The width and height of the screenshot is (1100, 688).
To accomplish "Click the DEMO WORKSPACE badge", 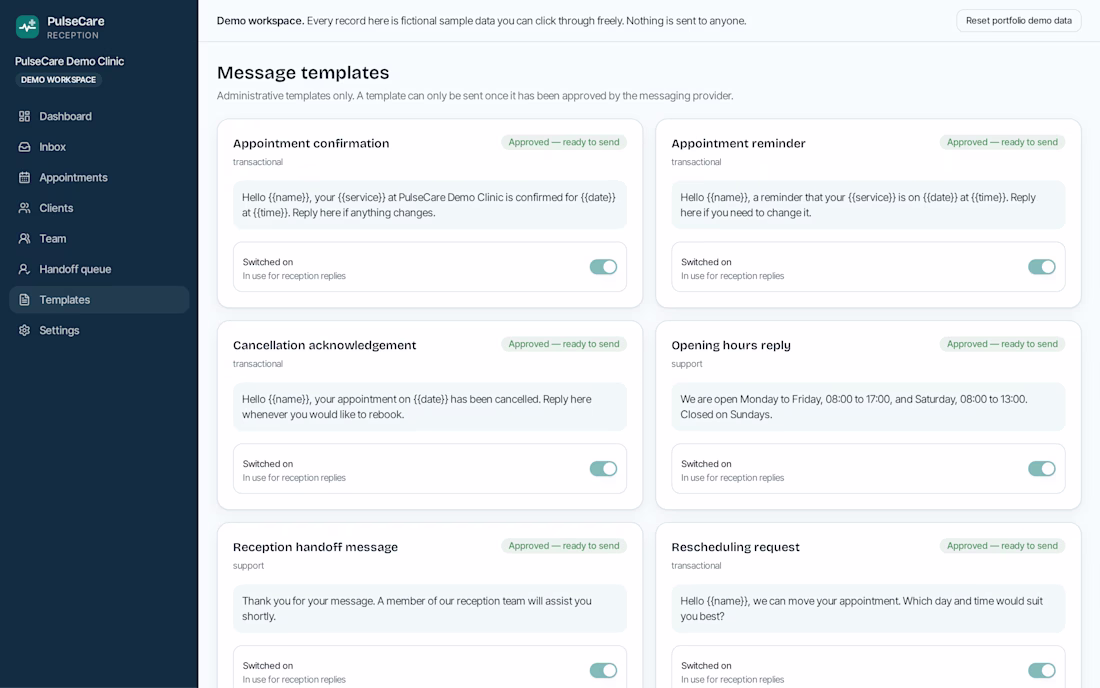I will pos(58,80).
